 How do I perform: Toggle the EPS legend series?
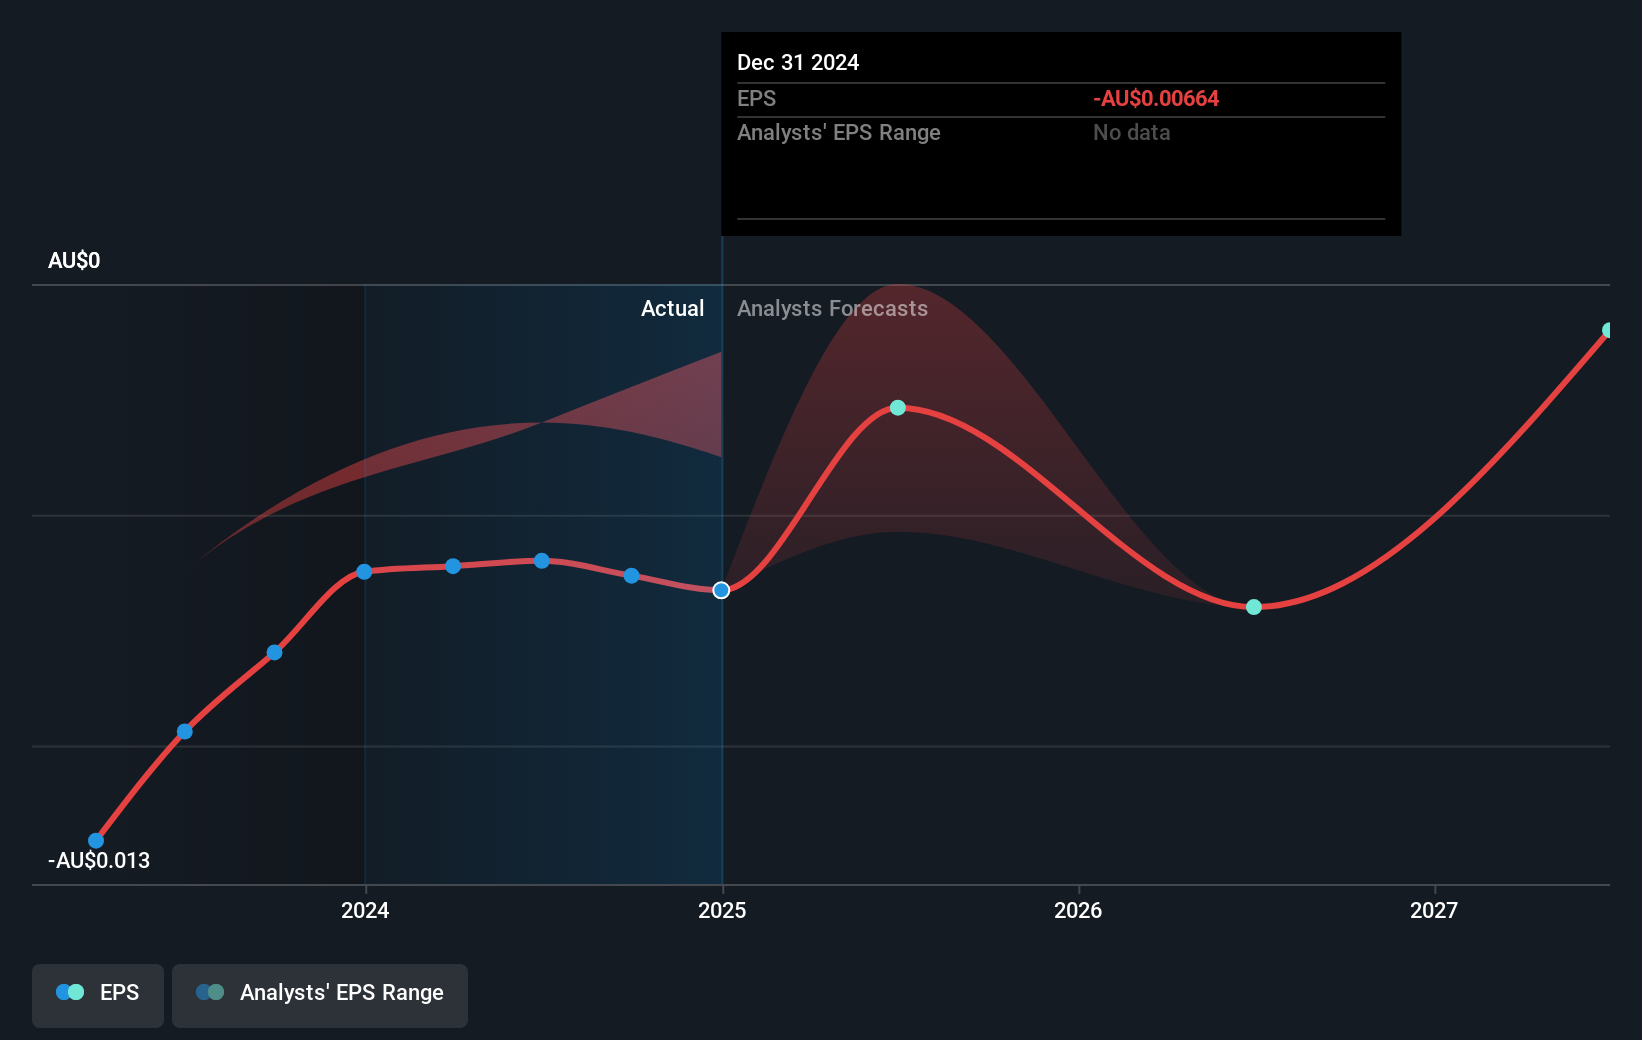click(98, 995)
